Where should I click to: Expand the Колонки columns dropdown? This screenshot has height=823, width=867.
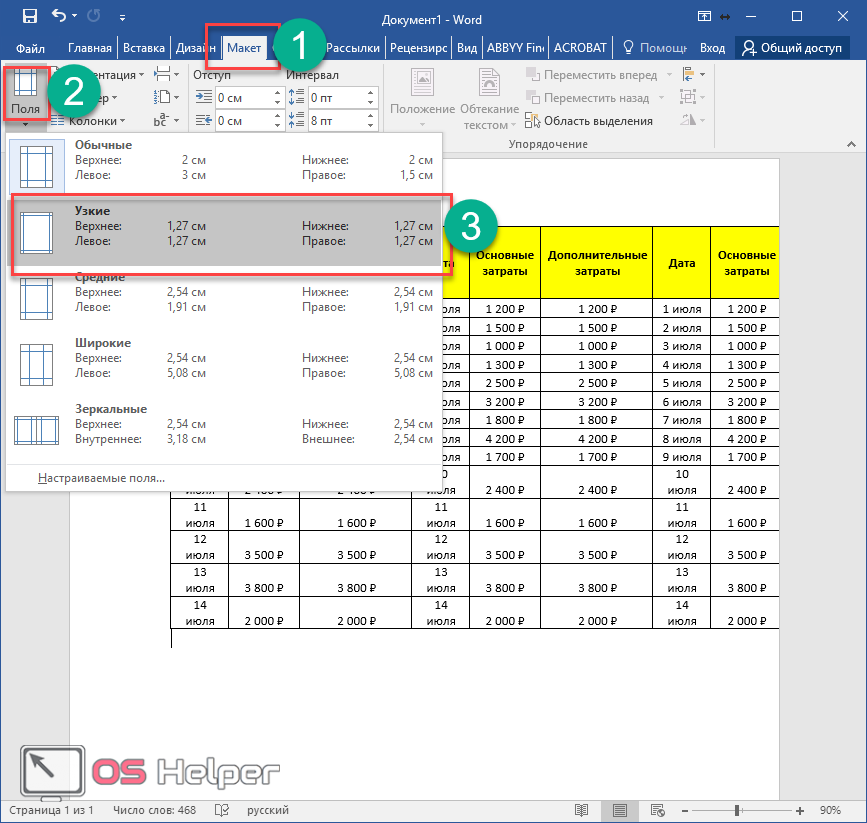pos(97,121)
